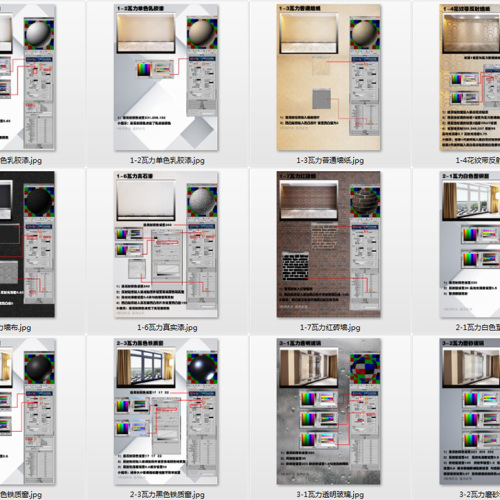Viewport: 500px width, 500px height.
Task: Click file name 1-3瓦力普通墙纸.jpg
Action: pyautogui.click(x=330, y=161)
